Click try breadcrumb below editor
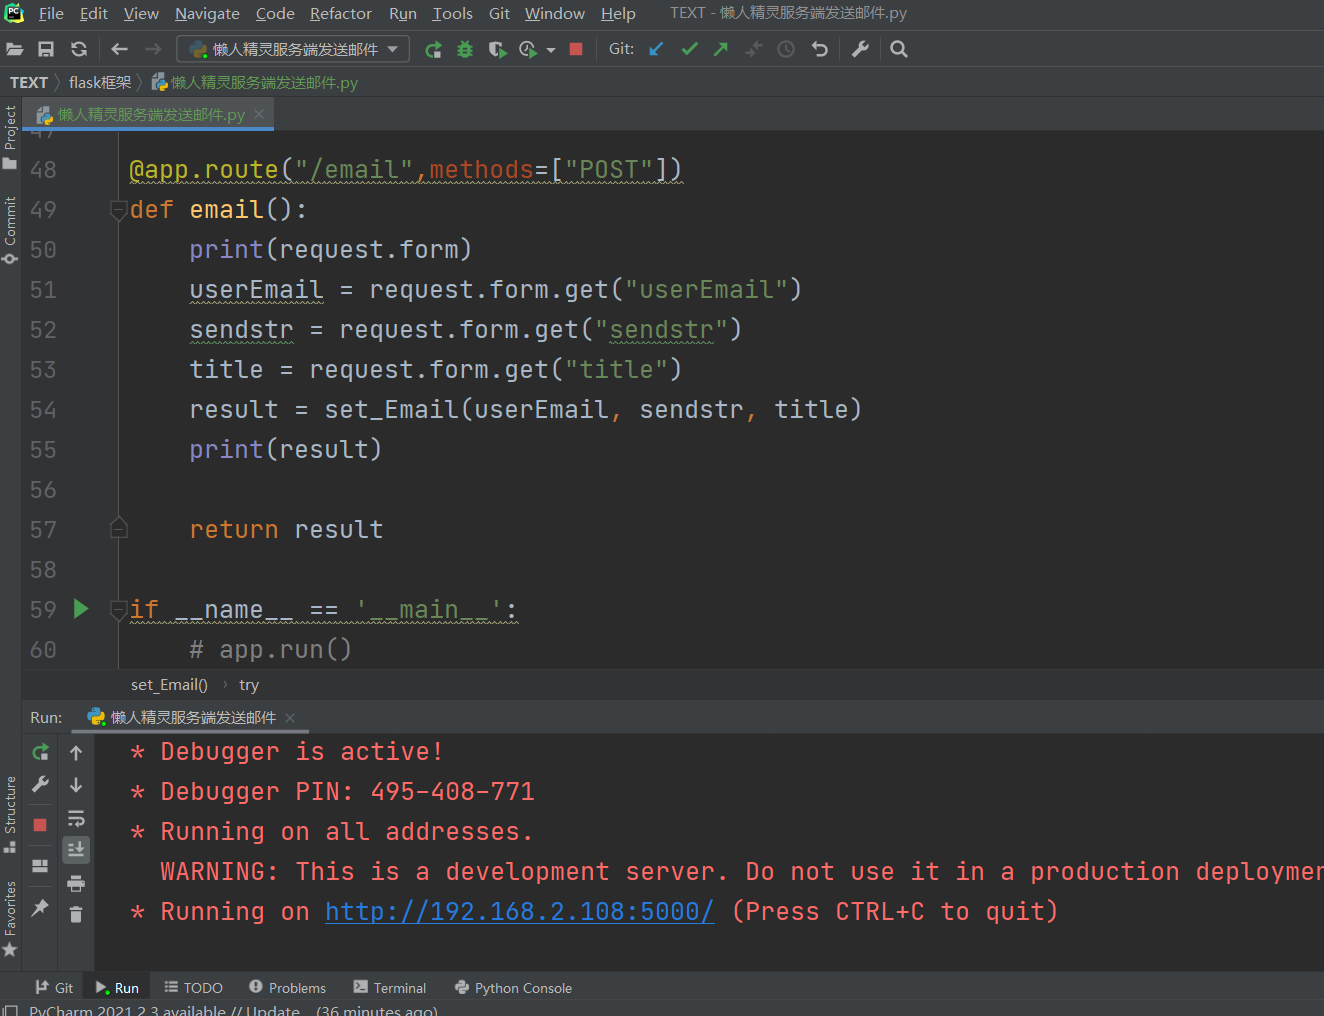This screenshot has width=1324, height=1016. pyautogui.click(x=249, y=685)
